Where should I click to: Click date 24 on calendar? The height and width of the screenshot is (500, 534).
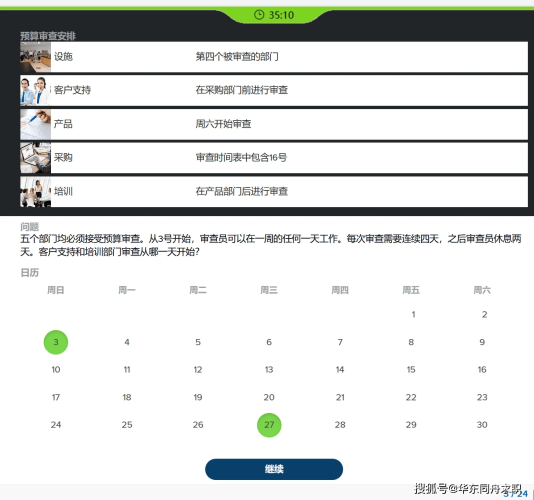[56, 425]
